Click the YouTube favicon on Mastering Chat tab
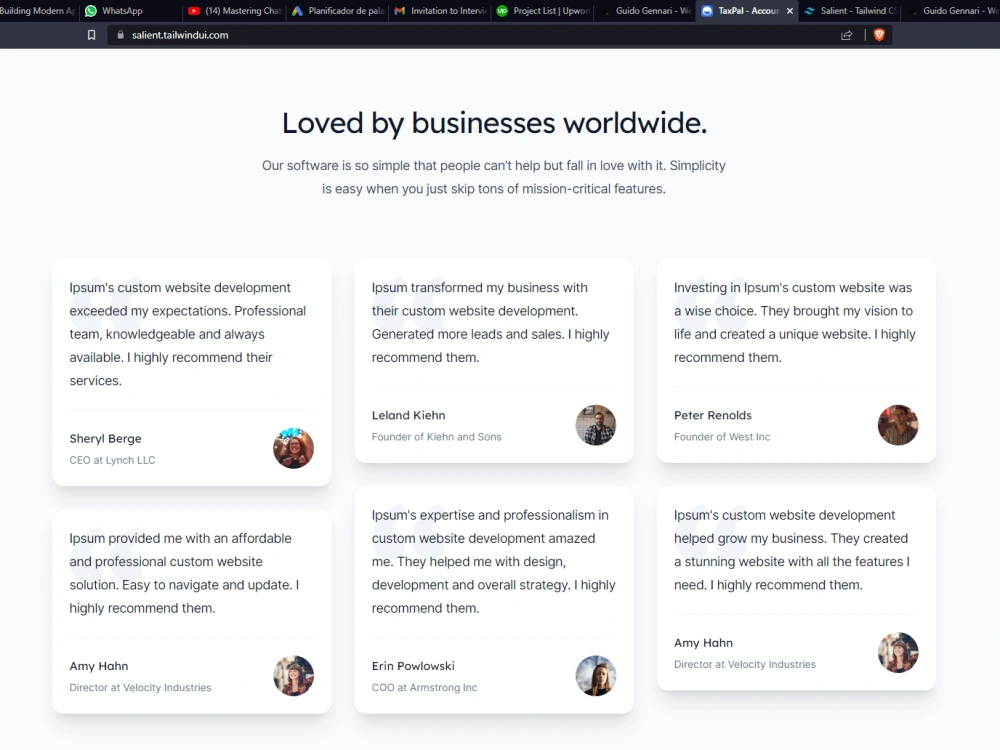Viewport: 1000px width, 750px height. click(x=194, y=11)
